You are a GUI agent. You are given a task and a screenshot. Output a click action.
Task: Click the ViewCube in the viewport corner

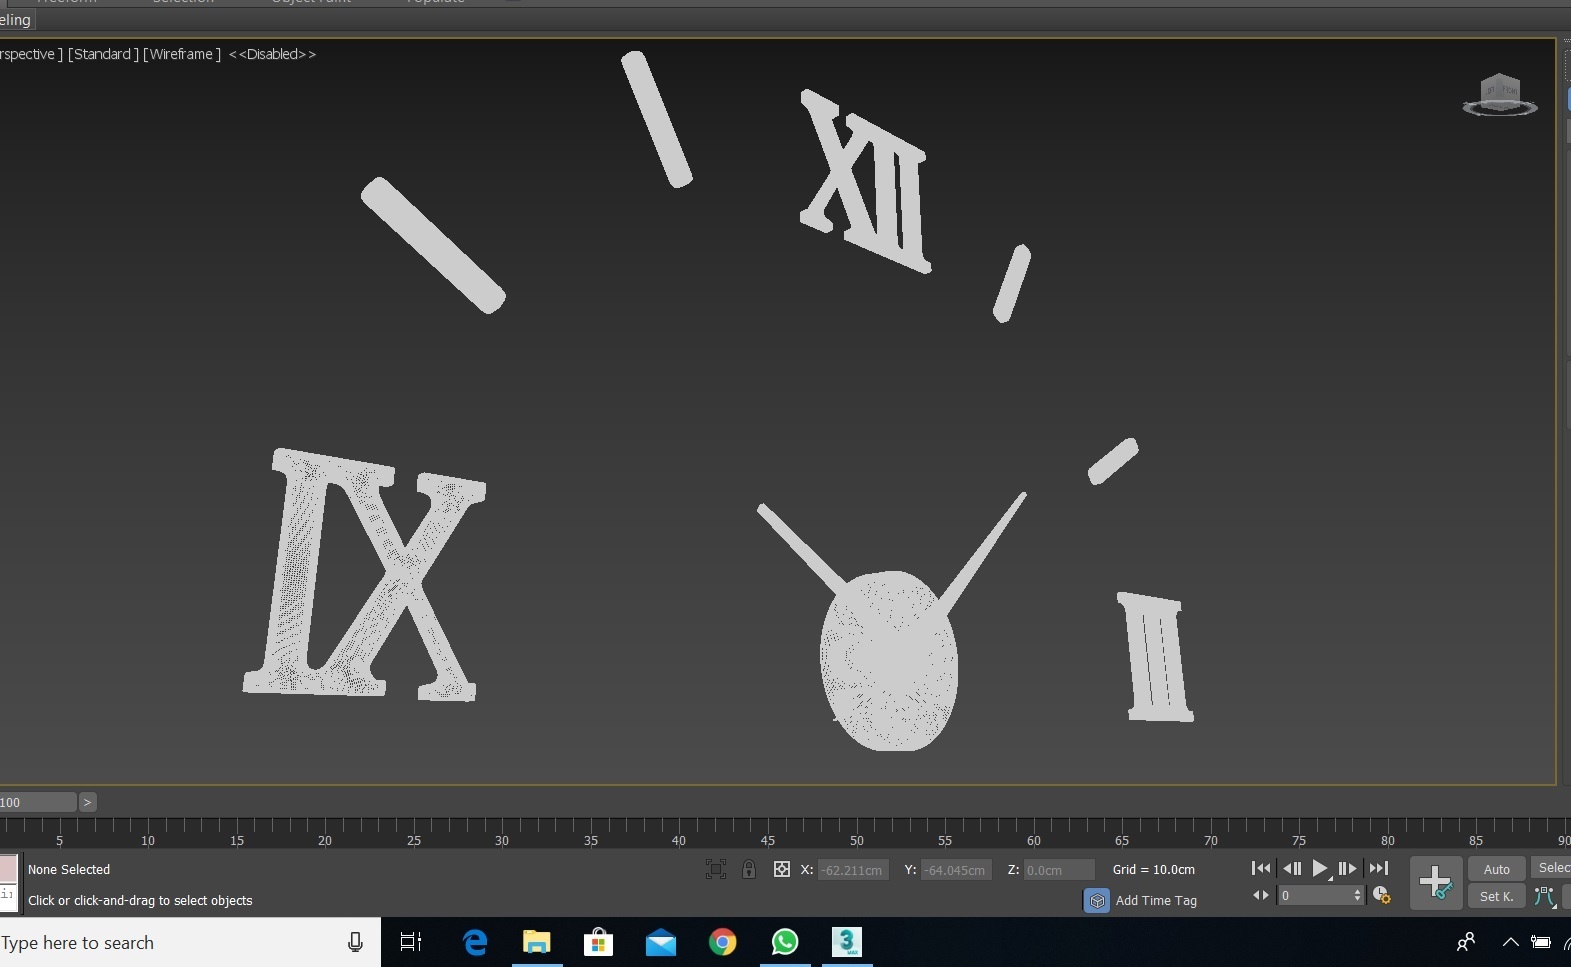pos(1499,96)
